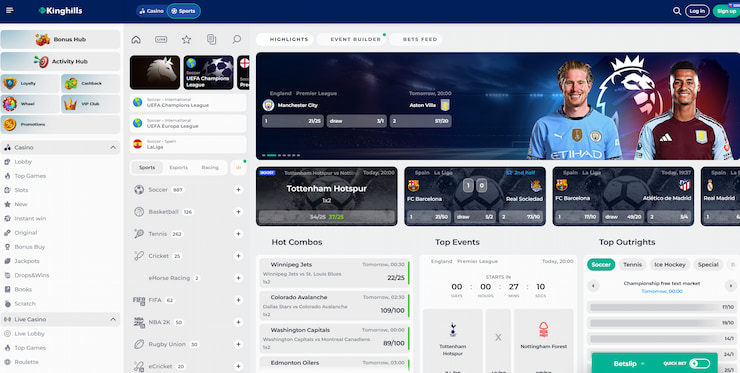Open Spain LaLiga league

(x=188, y=144)
